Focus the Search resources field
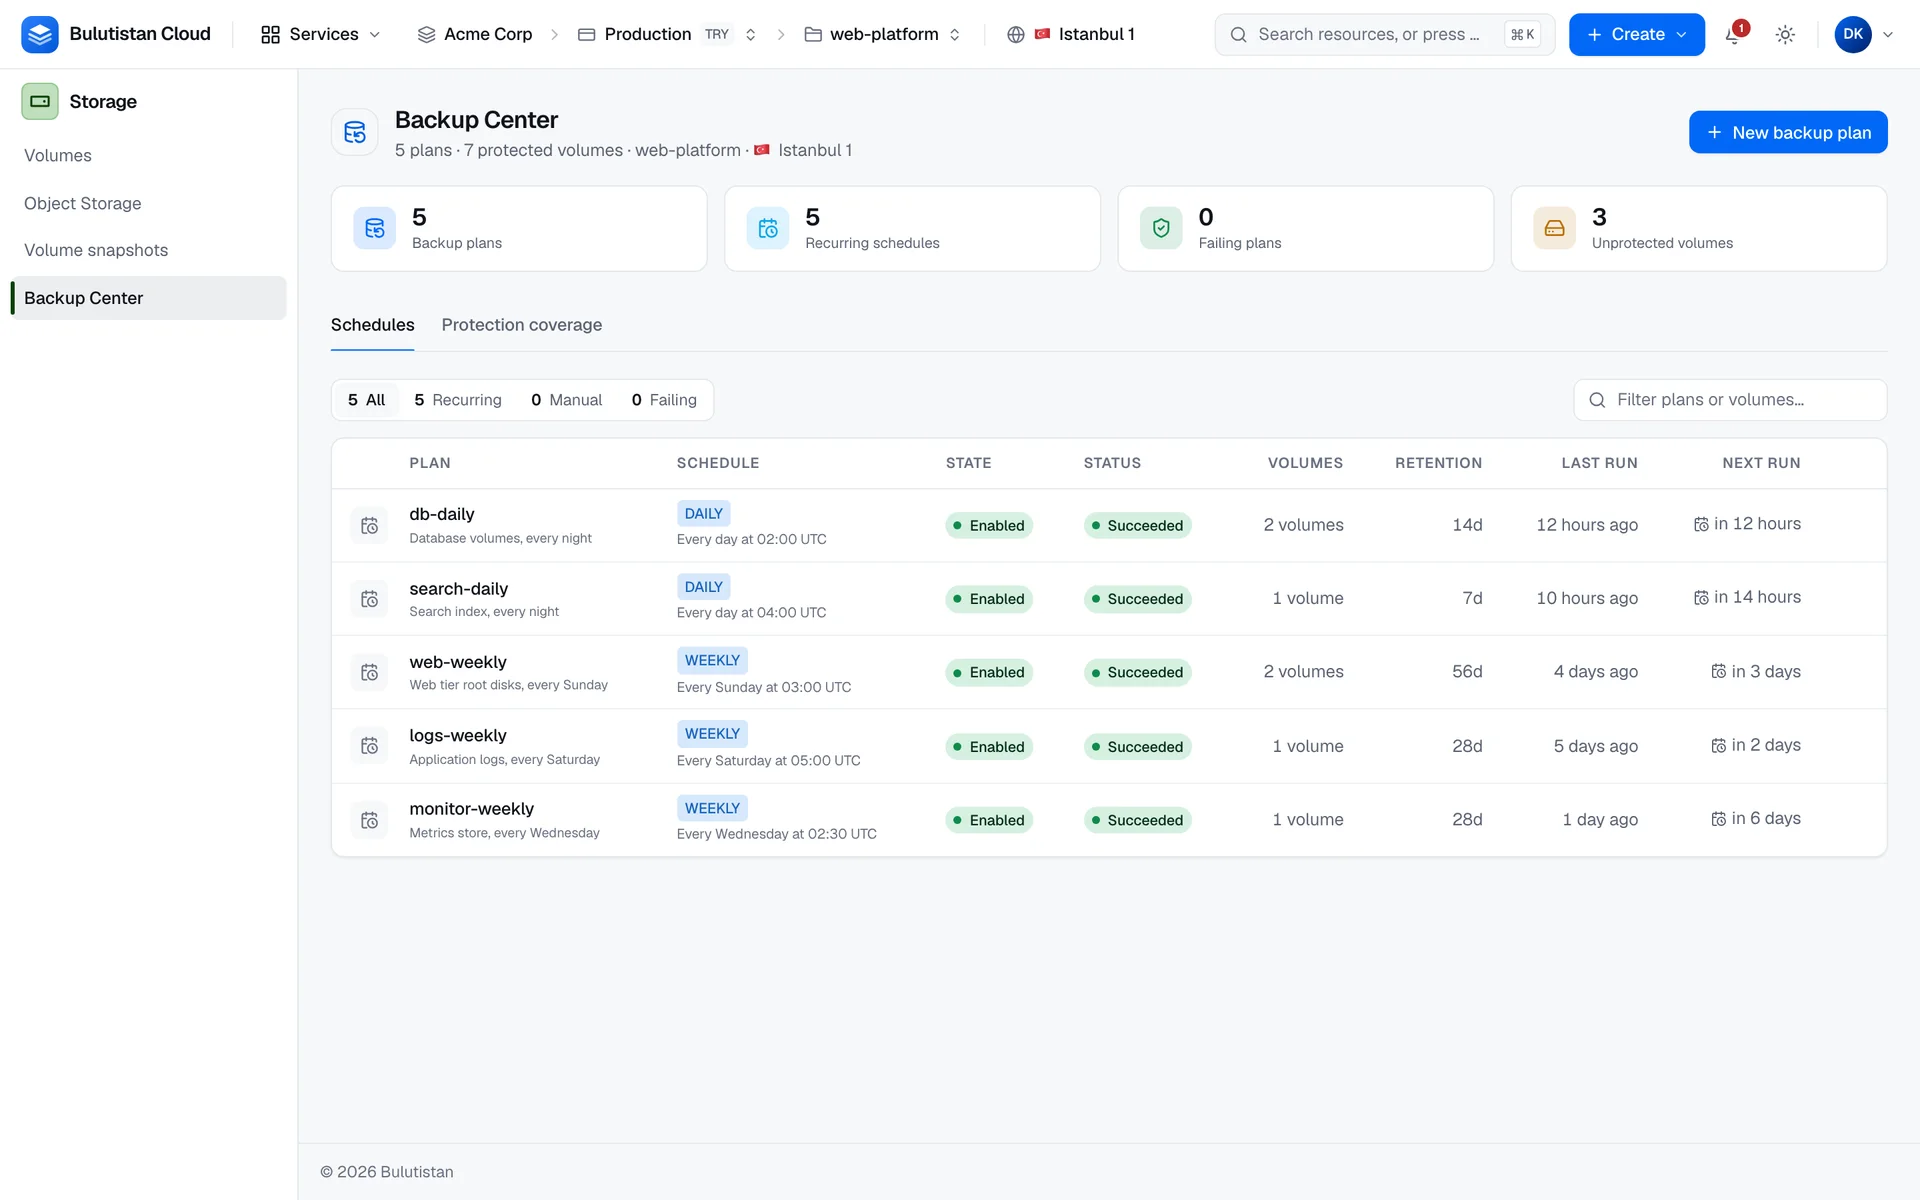 tap(1384, 34)
